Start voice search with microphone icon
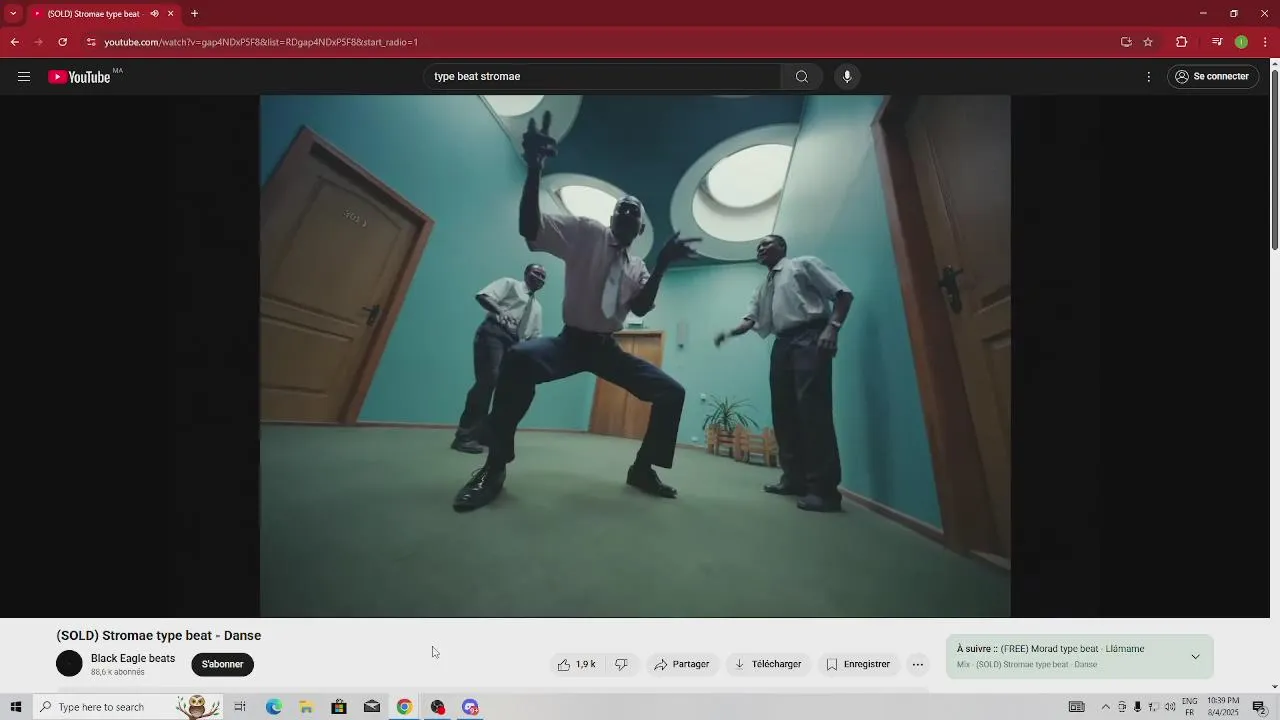 pos(847,77)
